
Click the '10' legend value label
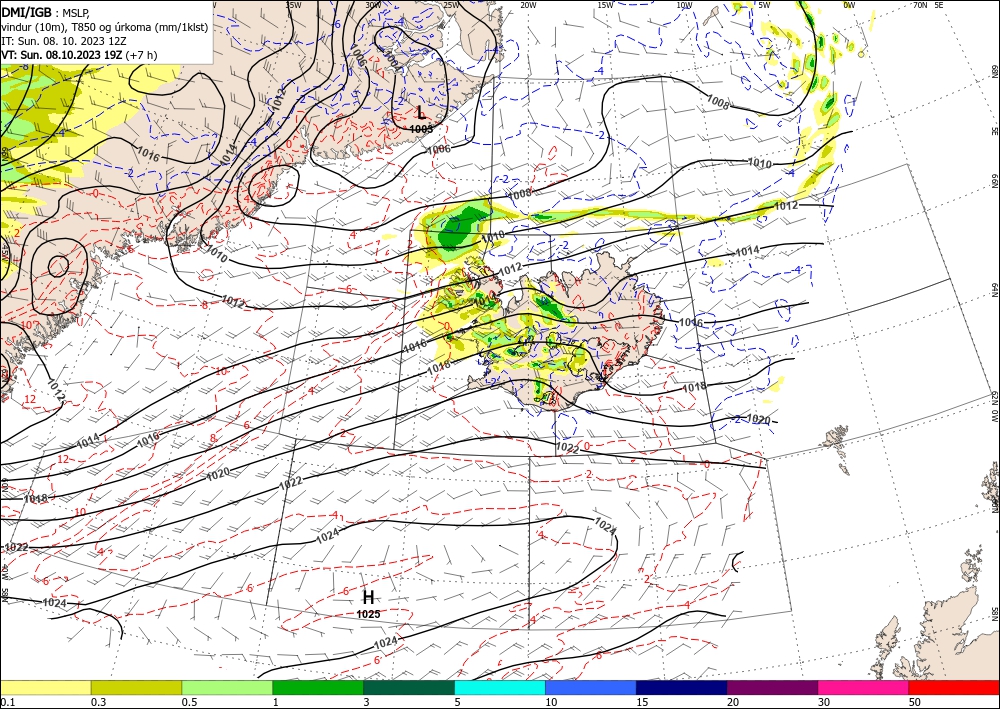[x=551, y=702]
